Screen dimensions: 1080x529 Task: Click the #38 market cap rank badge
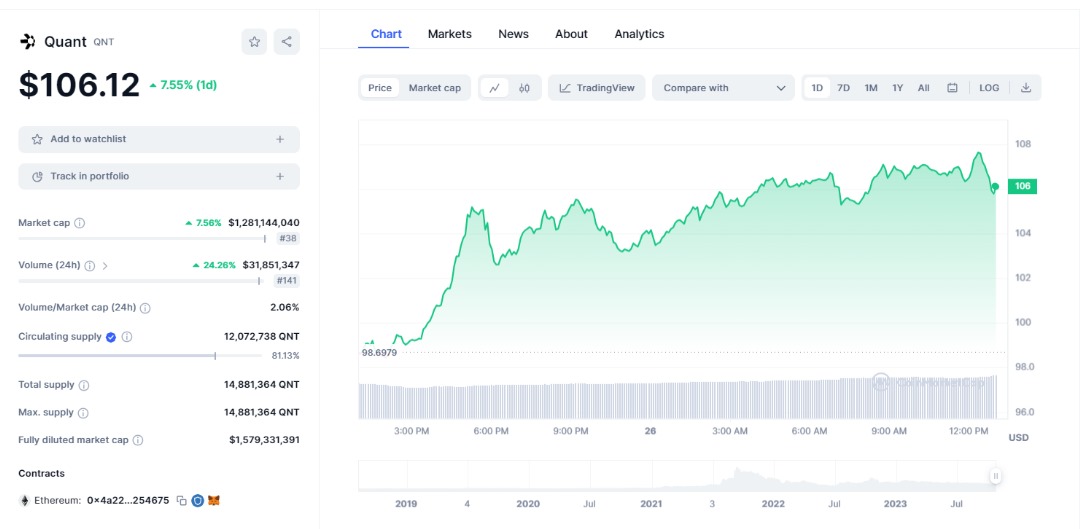288,238
